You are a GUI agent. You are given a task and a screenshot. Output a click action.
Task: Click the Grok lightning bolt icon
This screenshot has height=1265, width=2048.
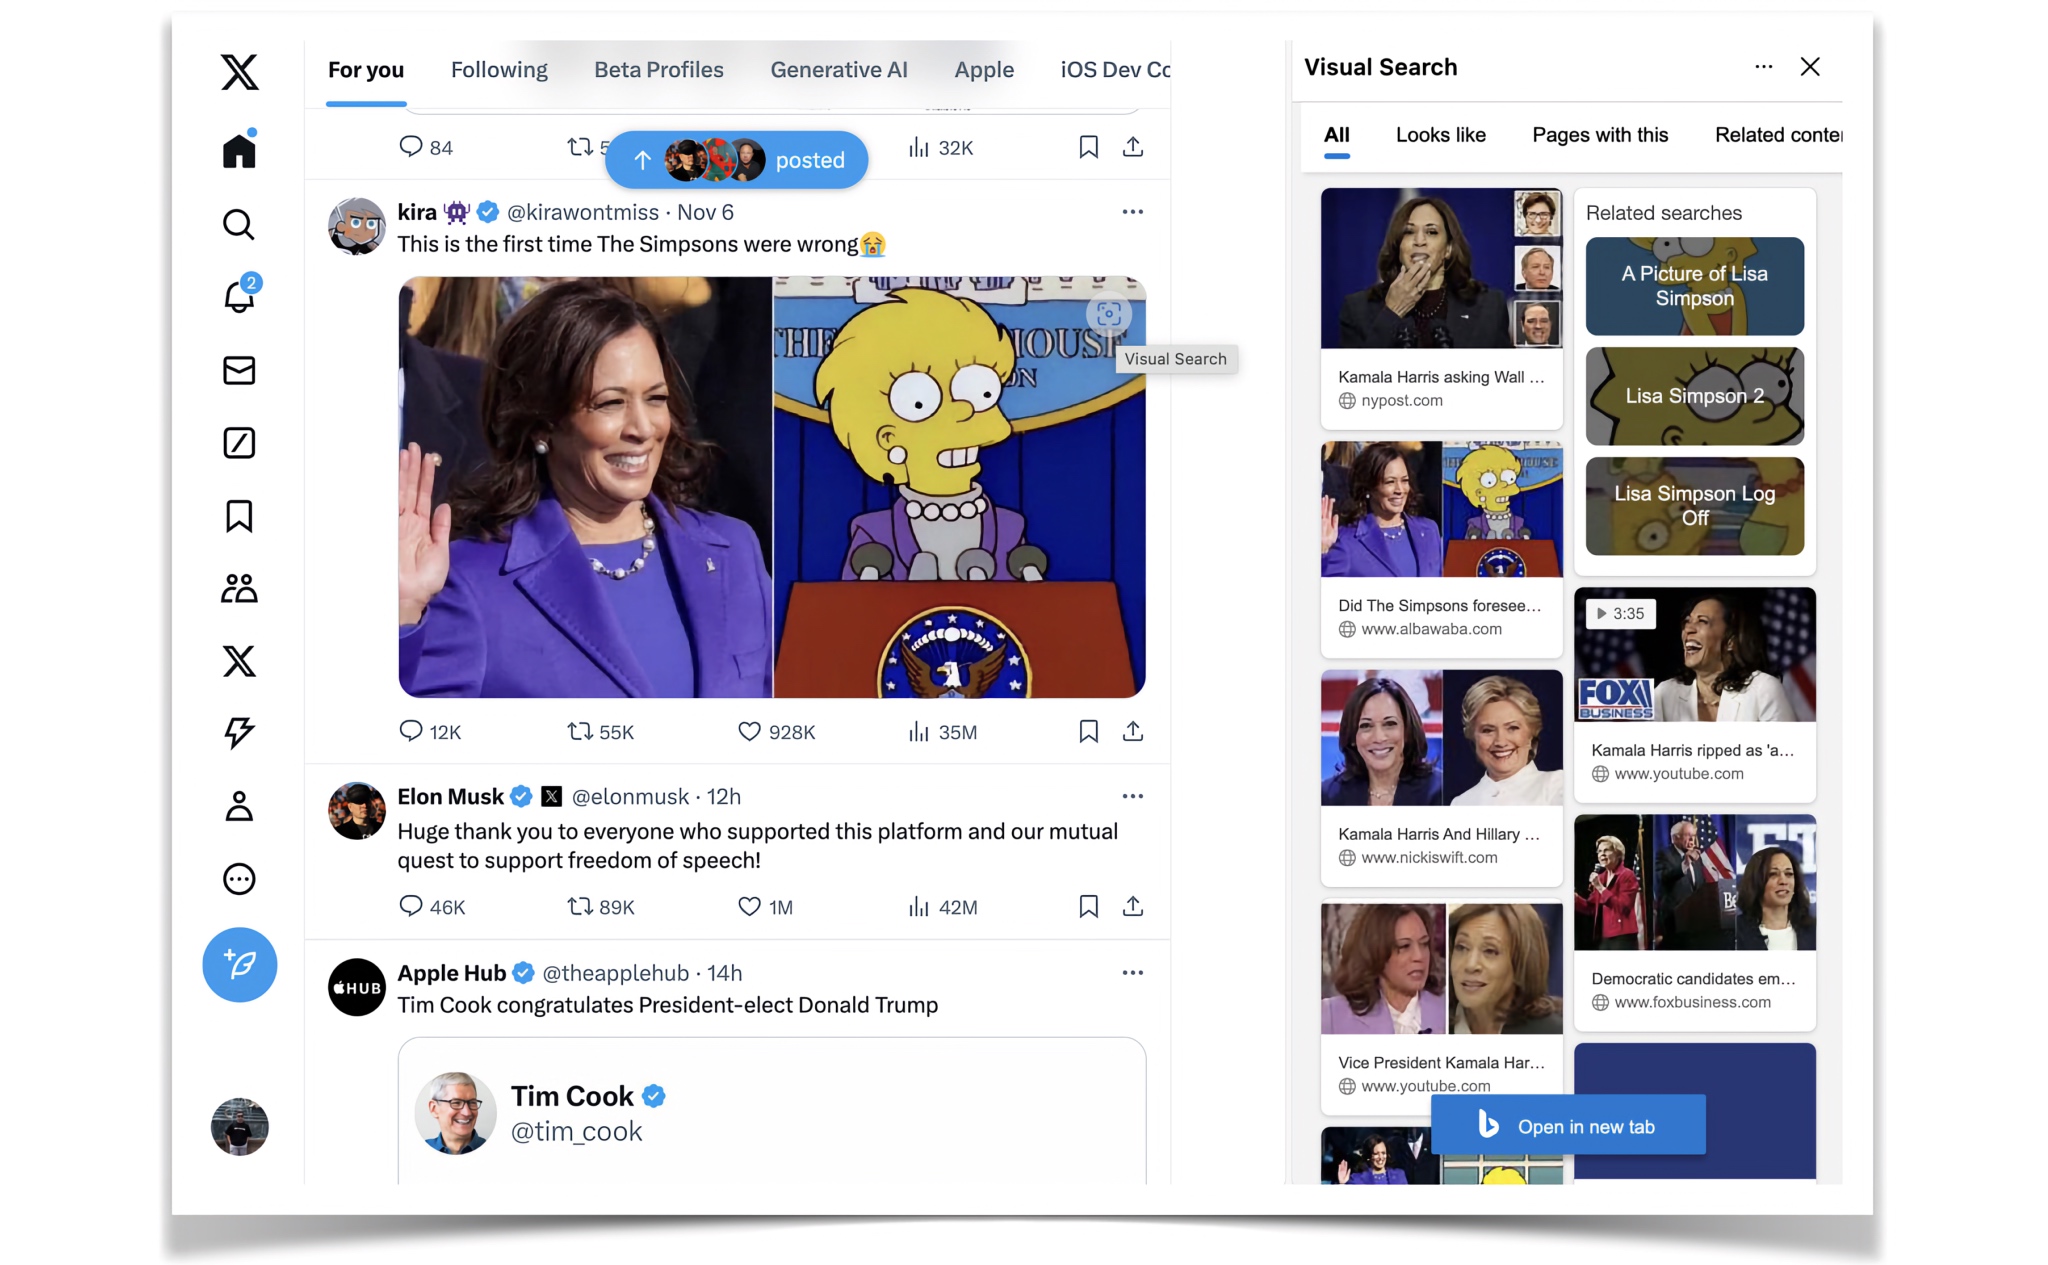click(x=236, y=733)
